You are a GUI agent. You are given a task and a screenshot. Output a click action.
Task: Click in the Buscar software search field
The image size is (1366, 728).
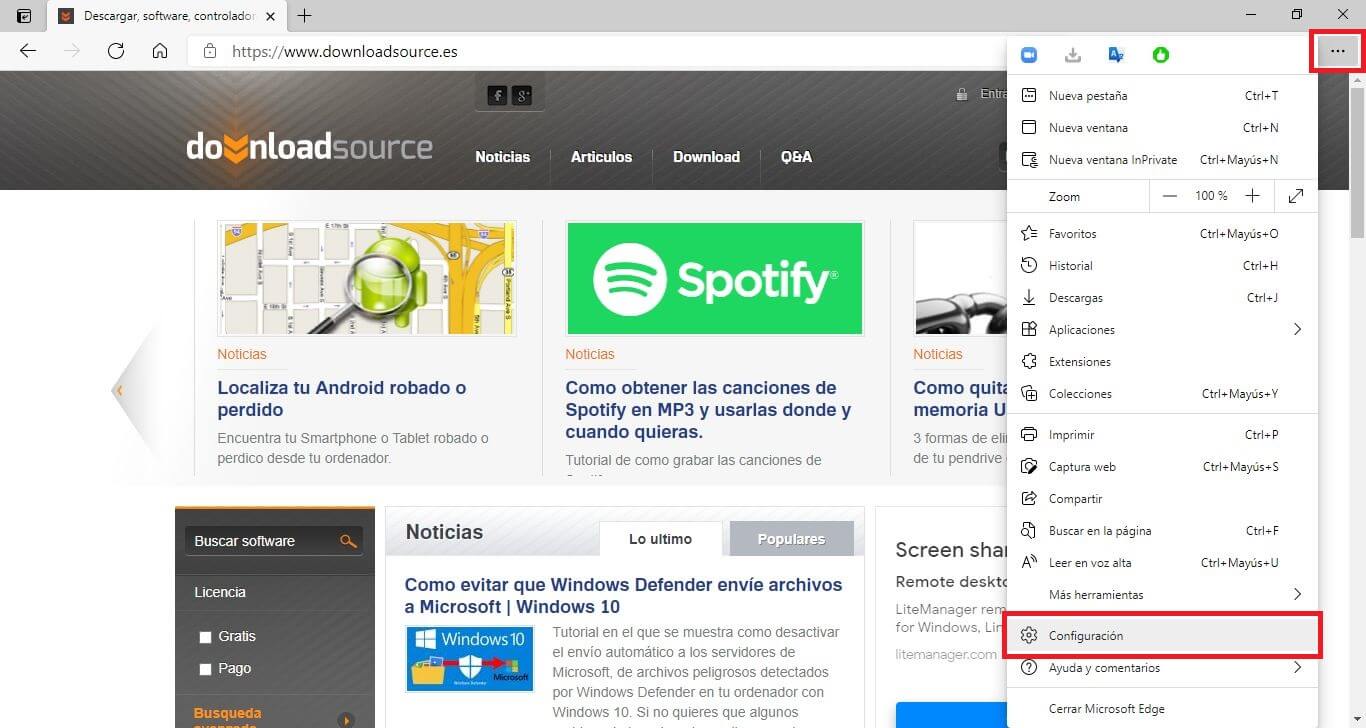click(x=264, y=541)
